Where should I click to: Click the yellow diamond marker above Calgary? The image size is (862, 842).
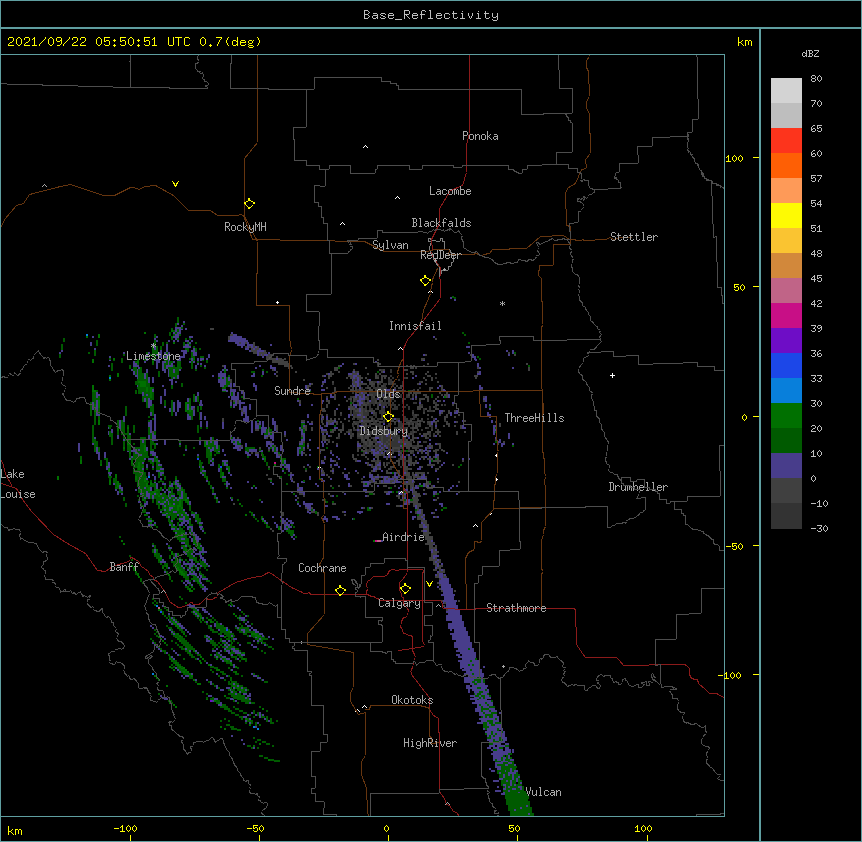tap(405, 589)
